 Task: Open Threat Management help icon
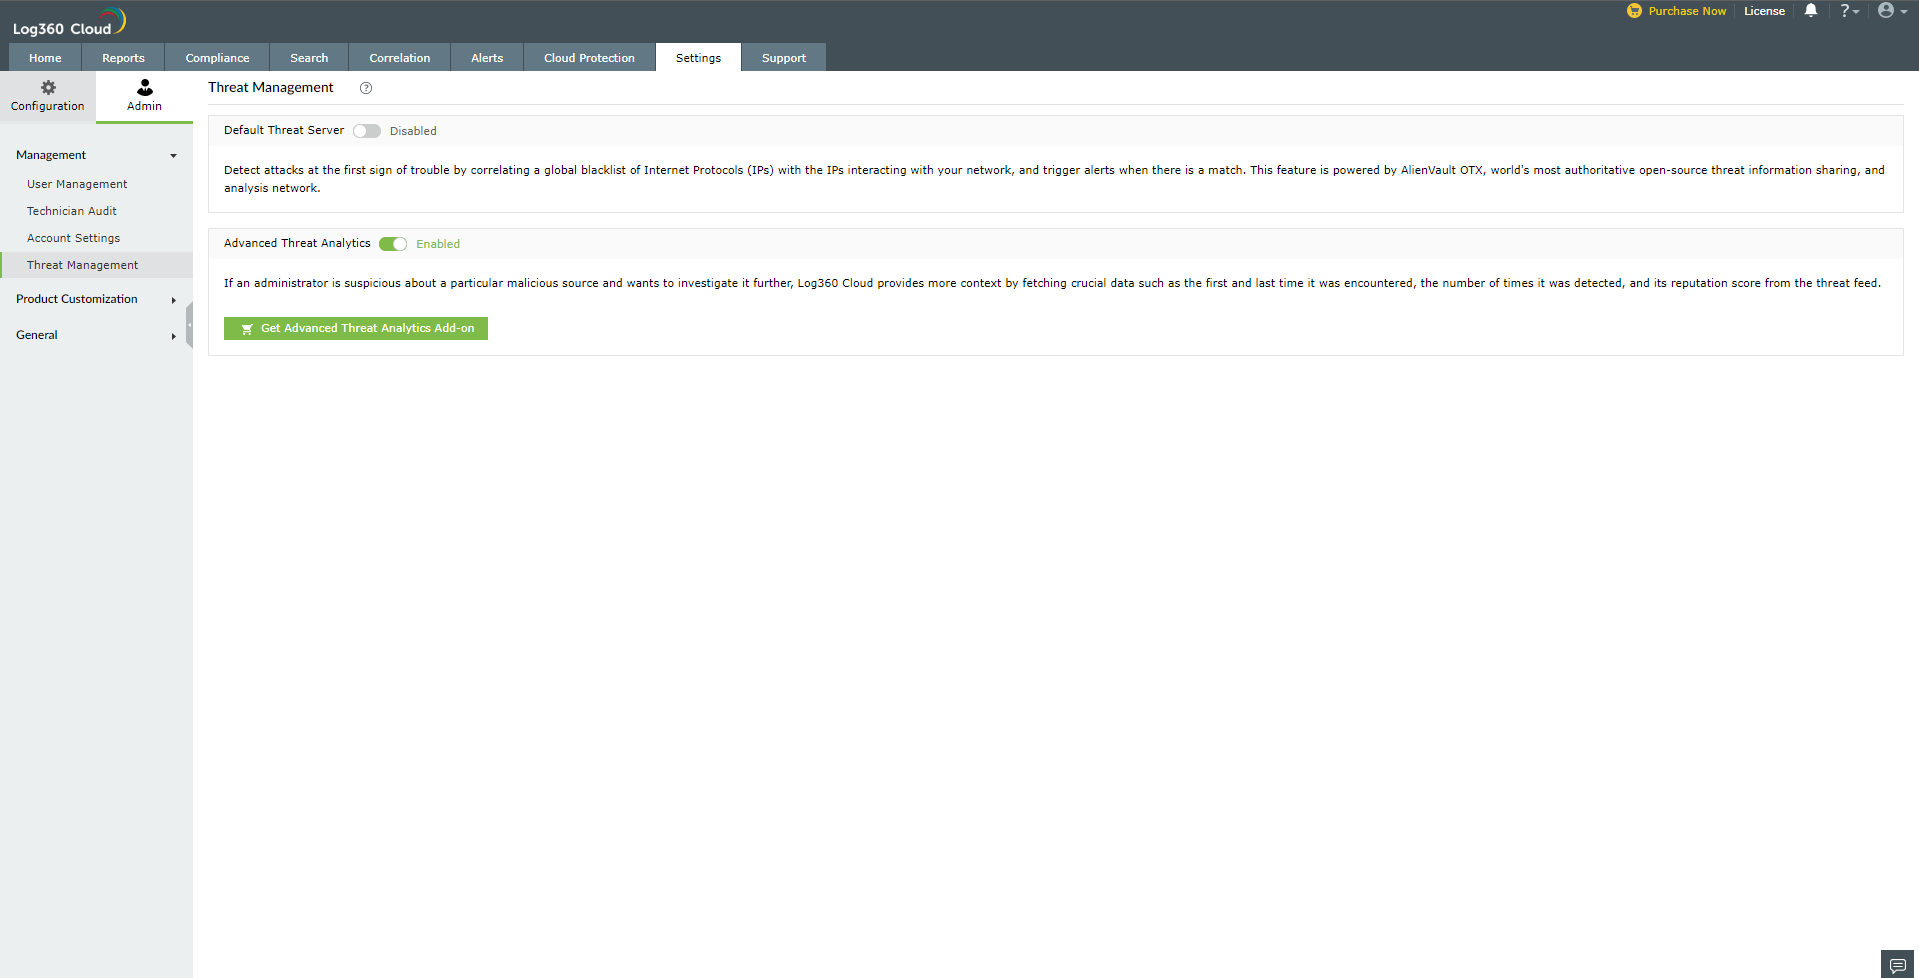point(366,88)
